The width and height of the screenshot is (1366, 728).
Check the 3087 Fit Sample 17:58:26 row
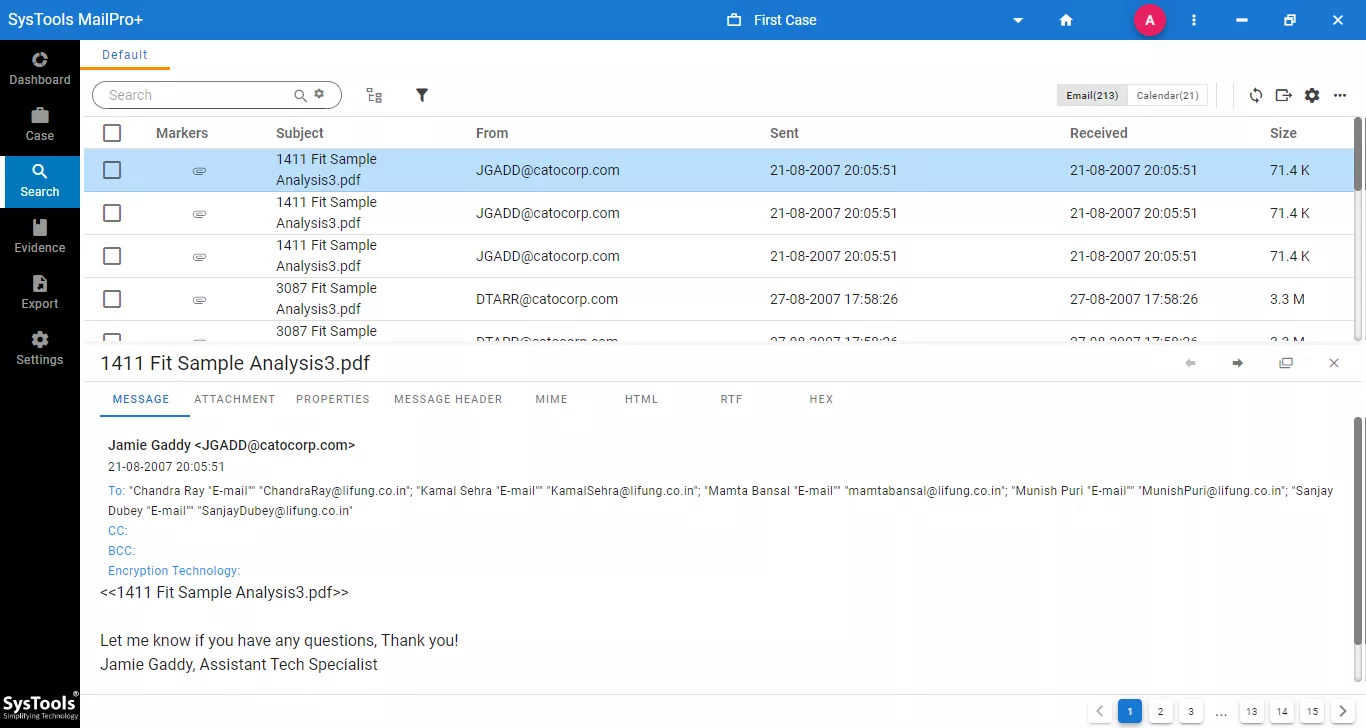click(112, 299)
